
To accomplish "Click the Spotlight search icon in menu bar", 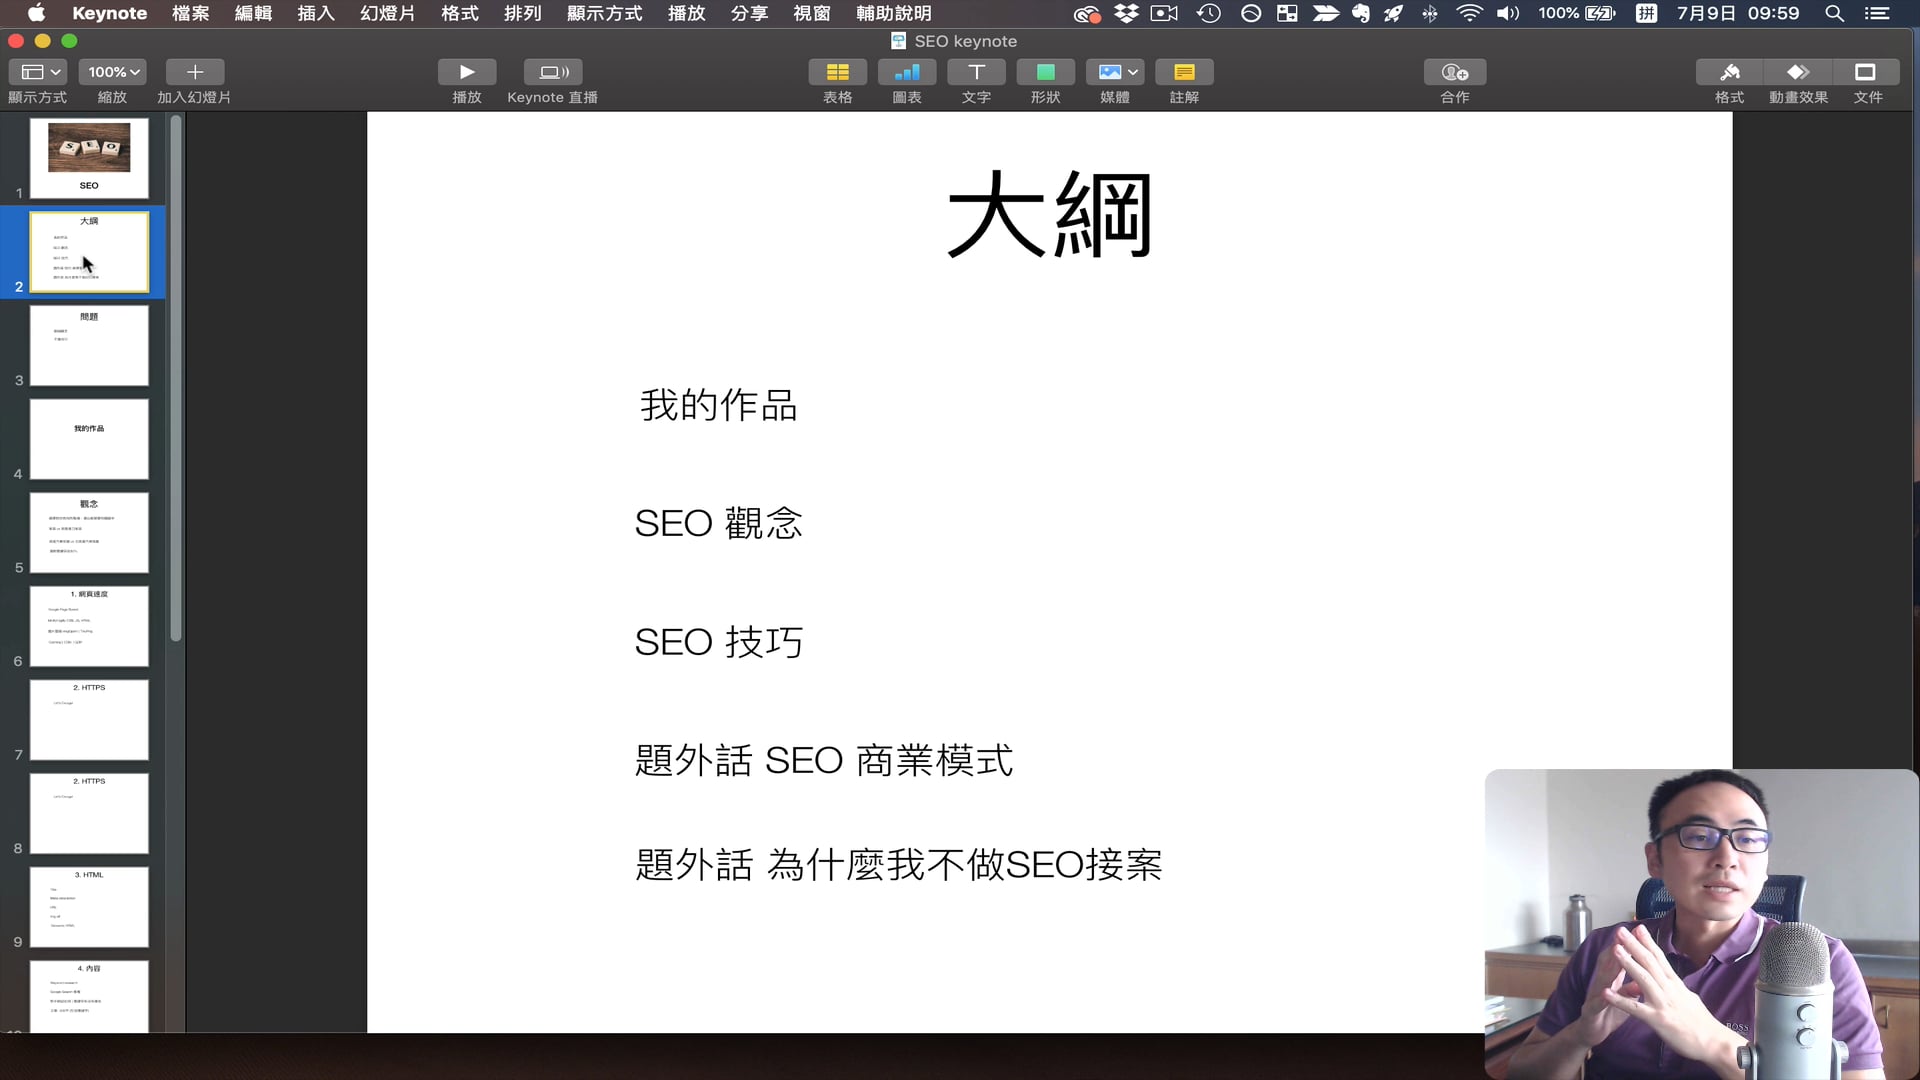I will point(1835,14).
